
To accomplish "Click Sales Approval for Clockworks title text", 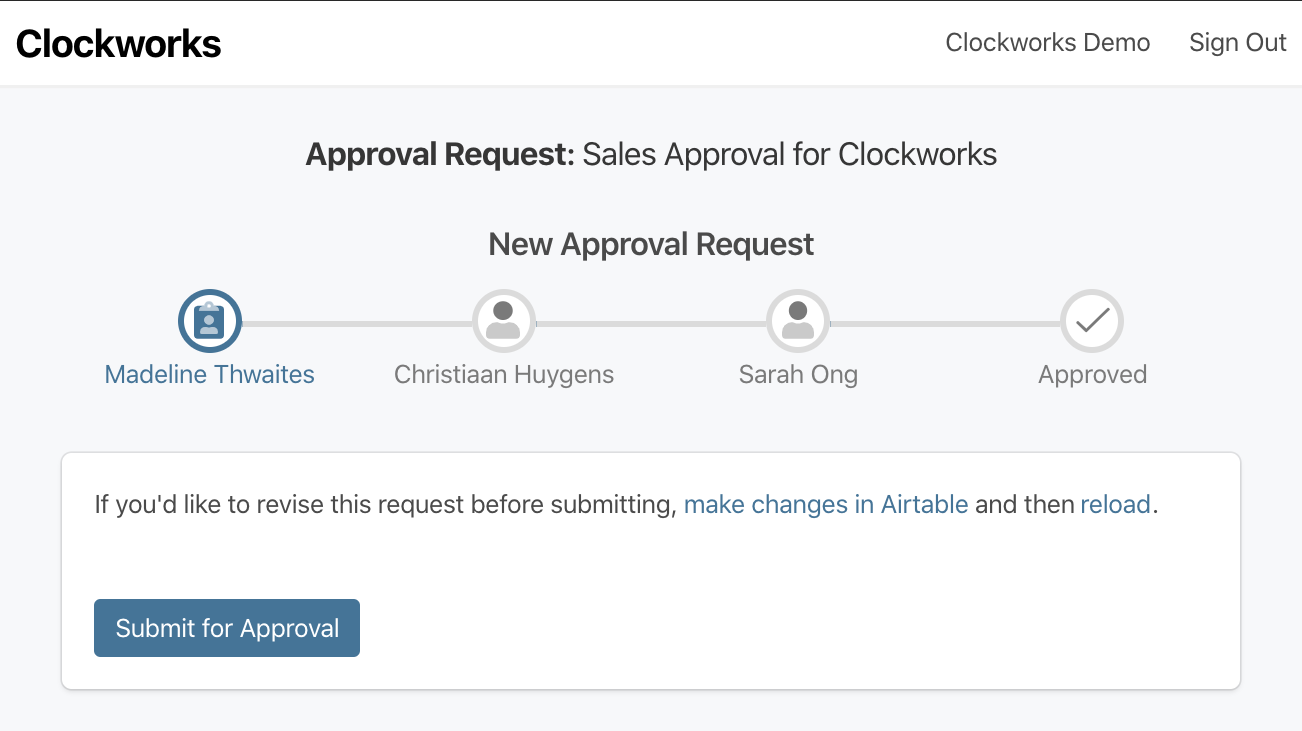I will click(x=789, y=155).
